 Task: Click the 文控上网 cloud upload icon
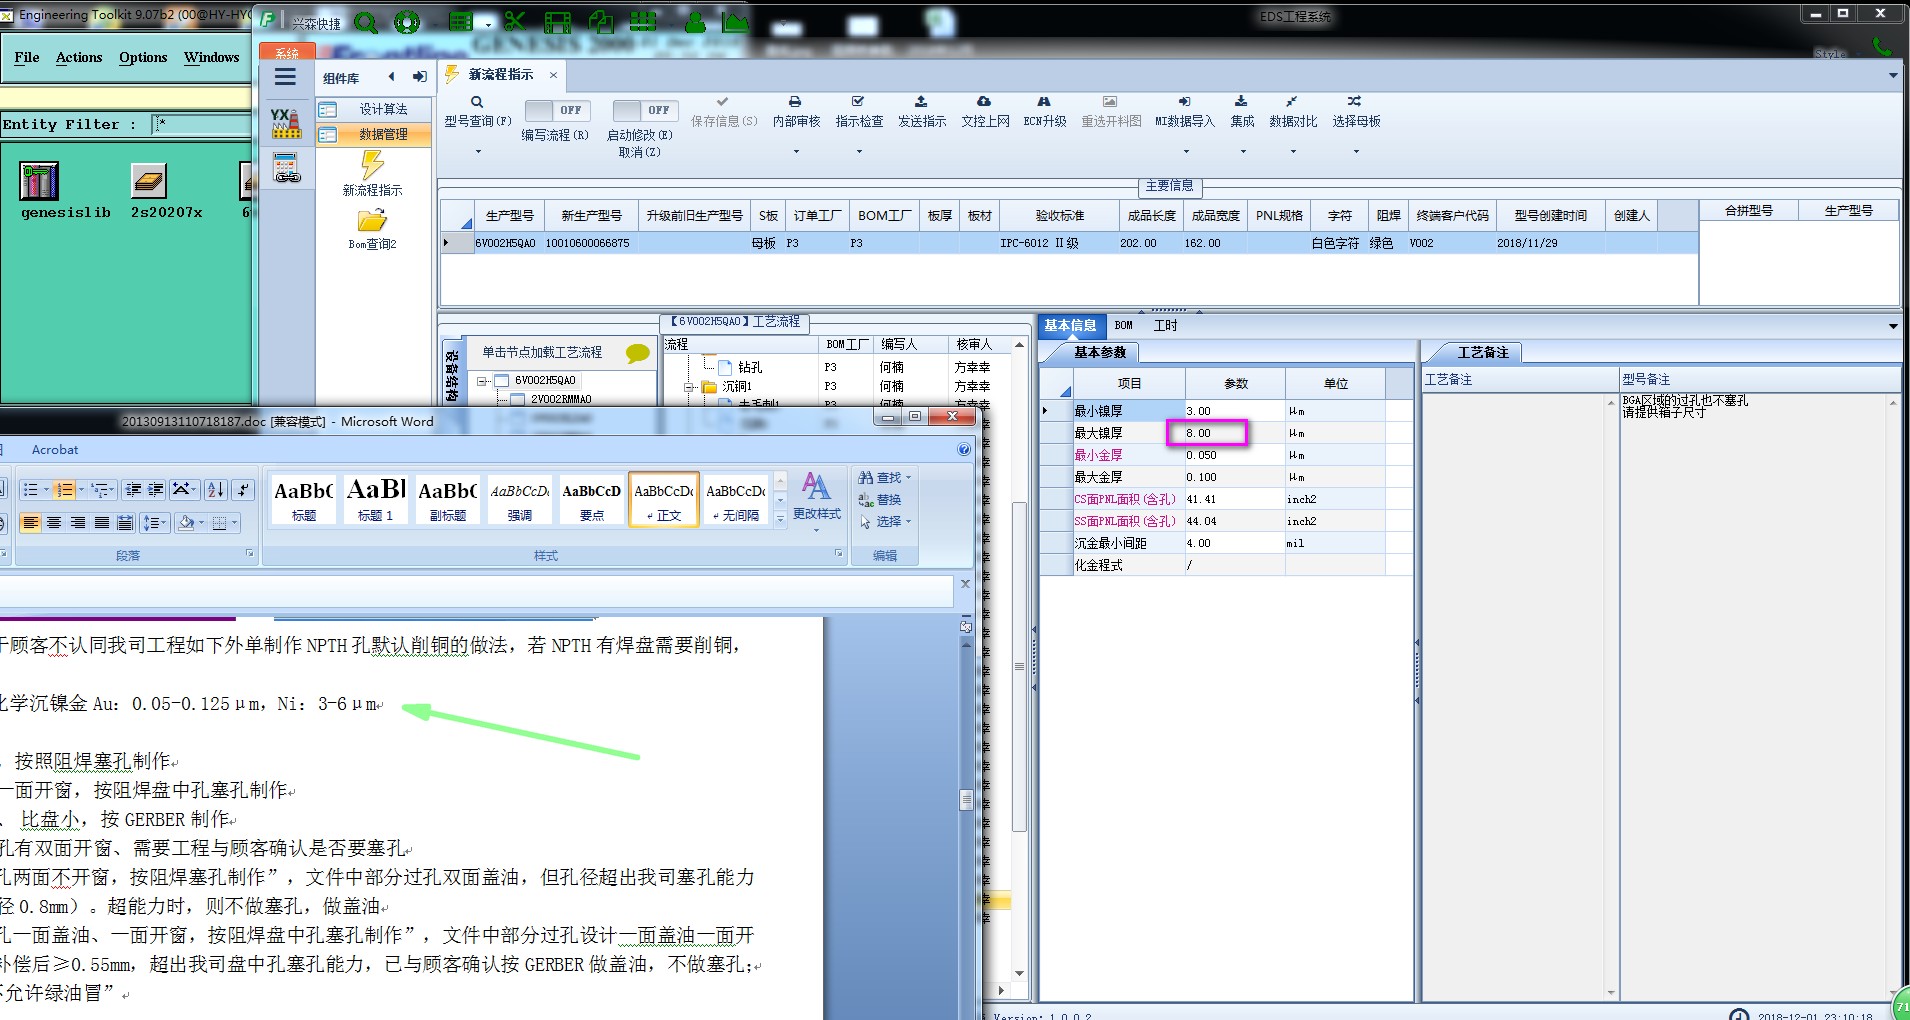click(984, 102)
